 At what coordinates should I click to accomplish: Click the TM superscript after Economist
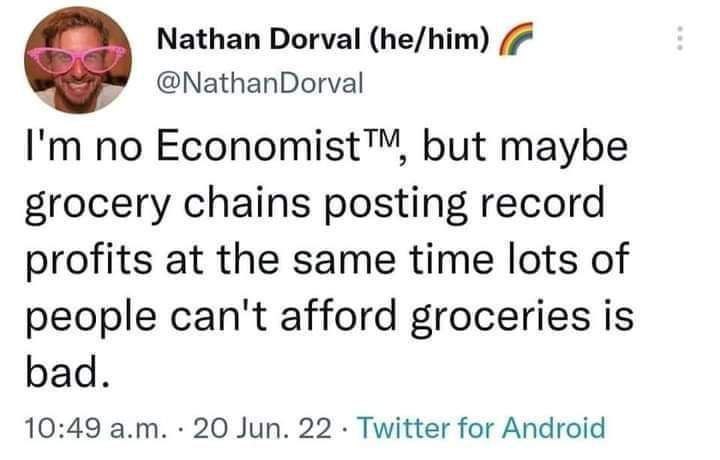point(381,143)
